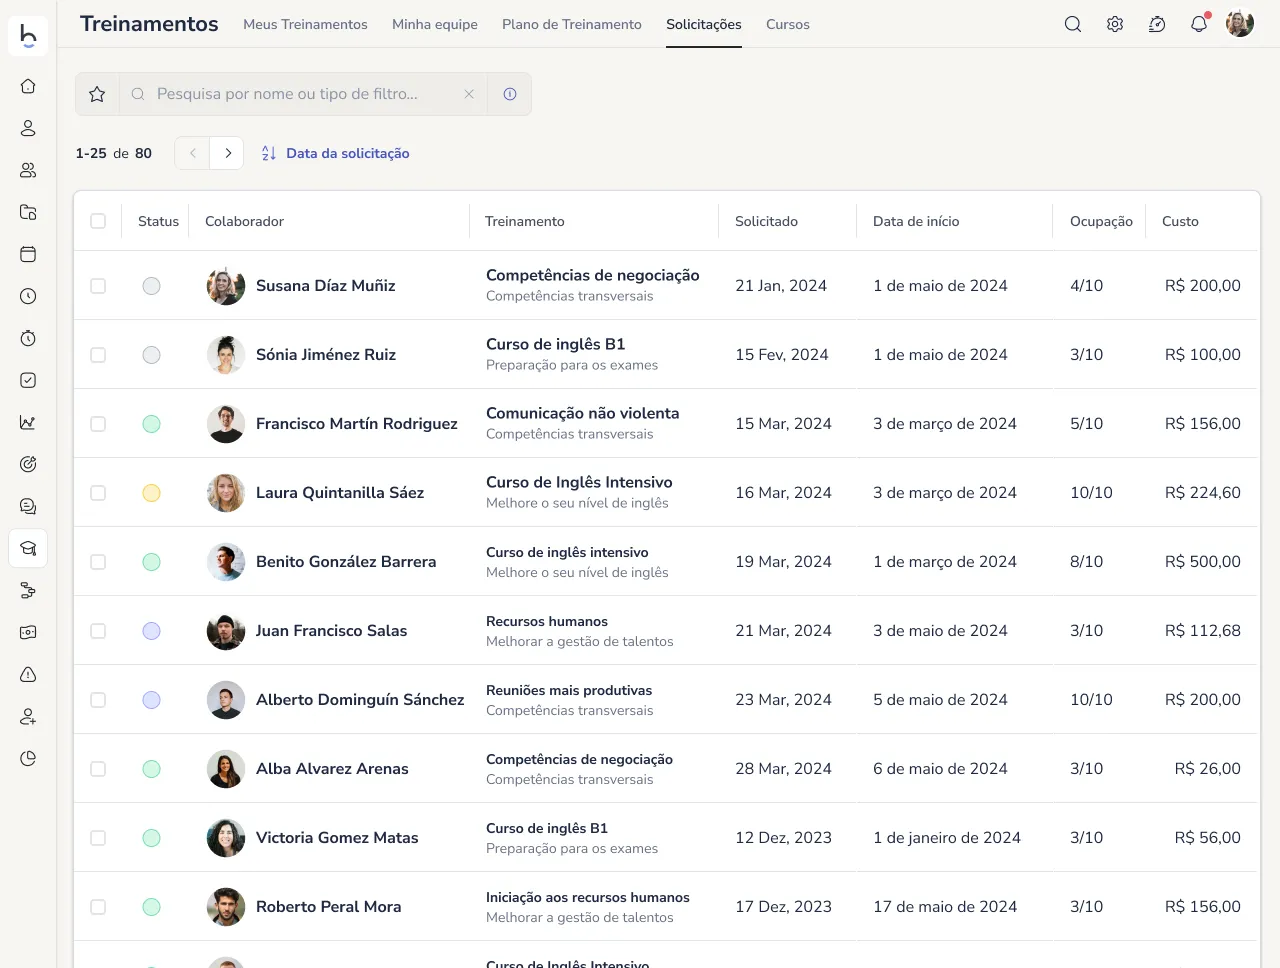Check the box for Laura Quintanilla Sáez
The image size is (1280, 968).
(98, 493)
